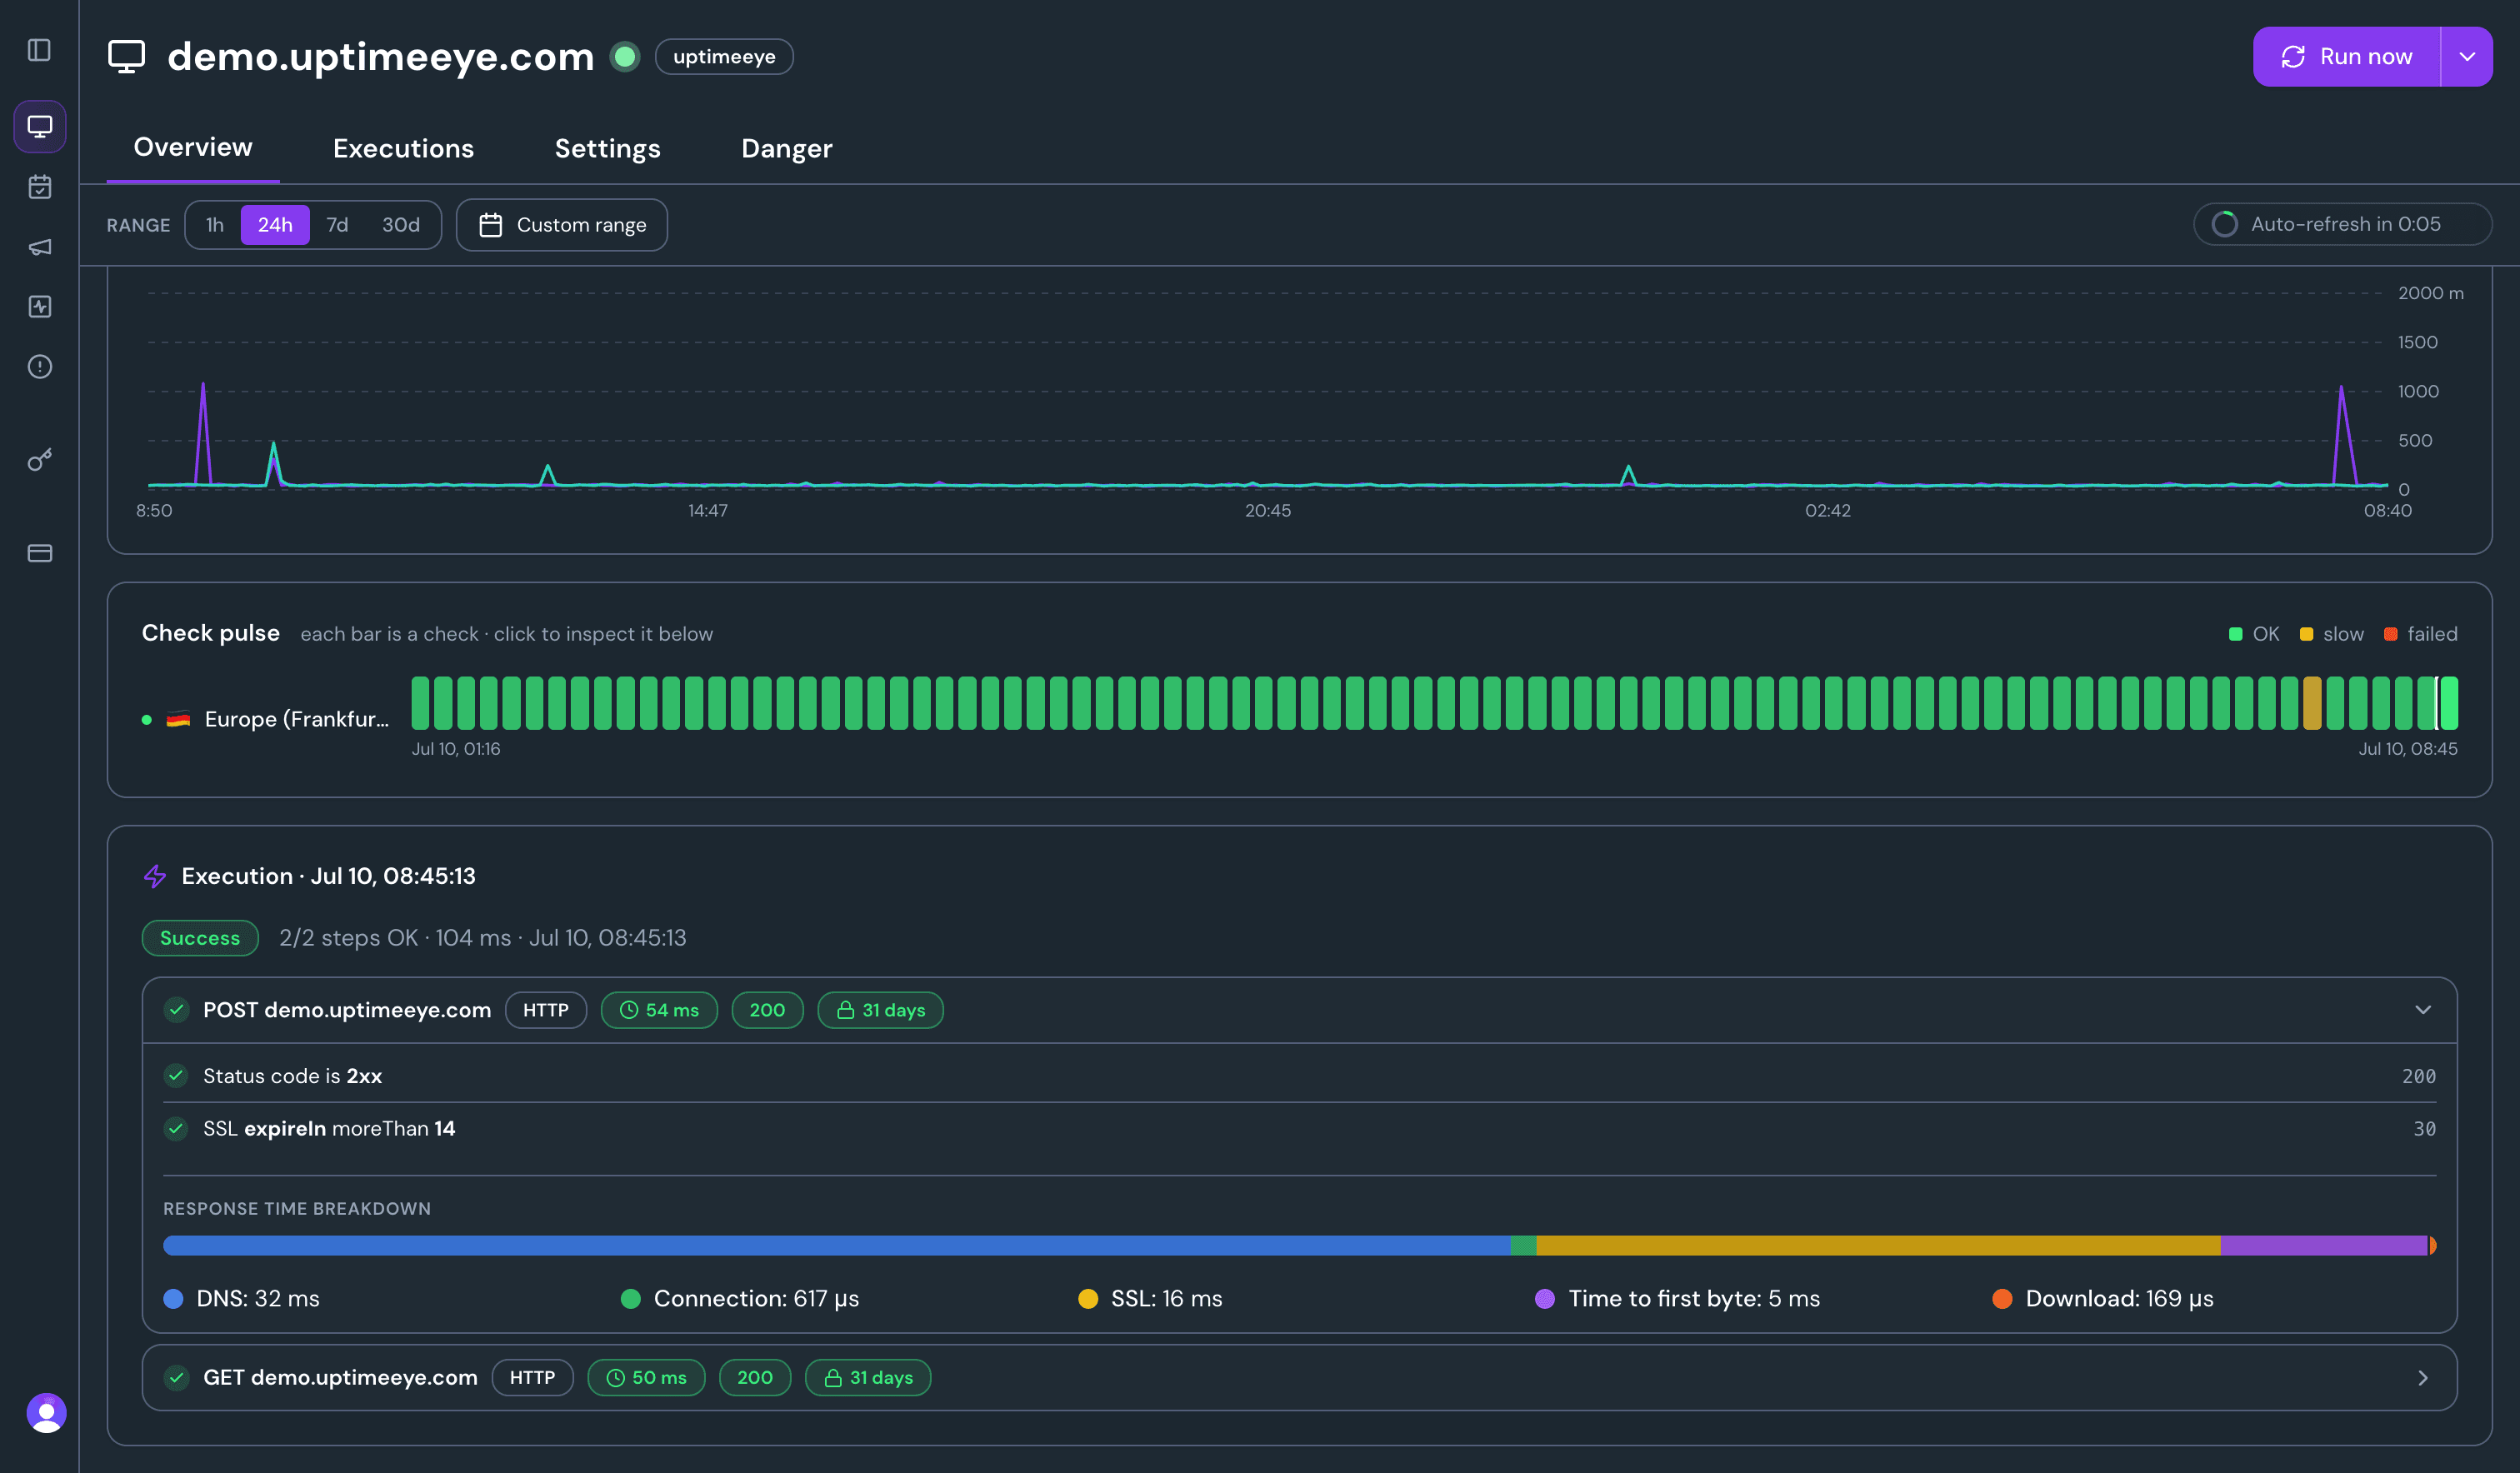Click the 50 ms clock badge

point(646,1377)
